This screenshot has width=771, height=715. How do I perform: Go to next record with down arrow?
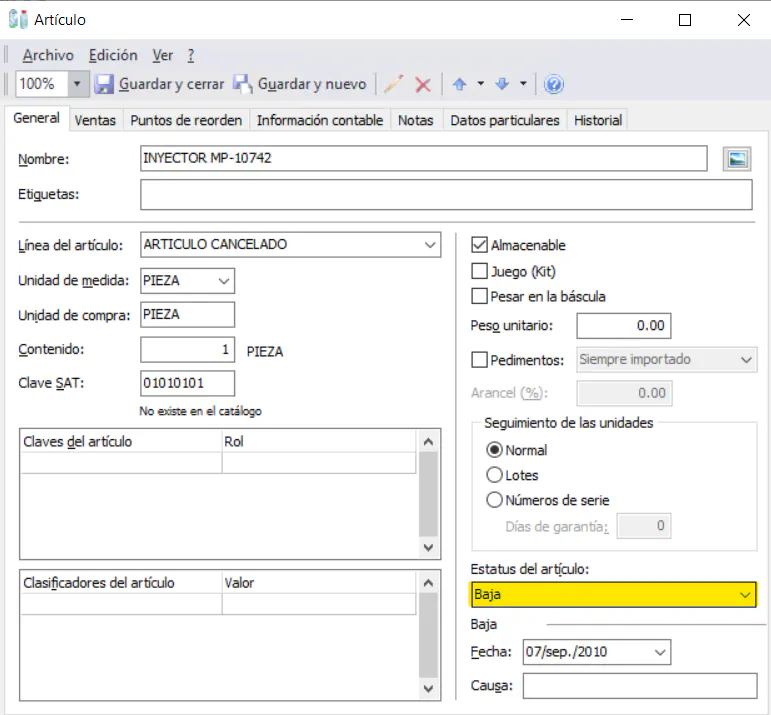click(x=502, y=84)
